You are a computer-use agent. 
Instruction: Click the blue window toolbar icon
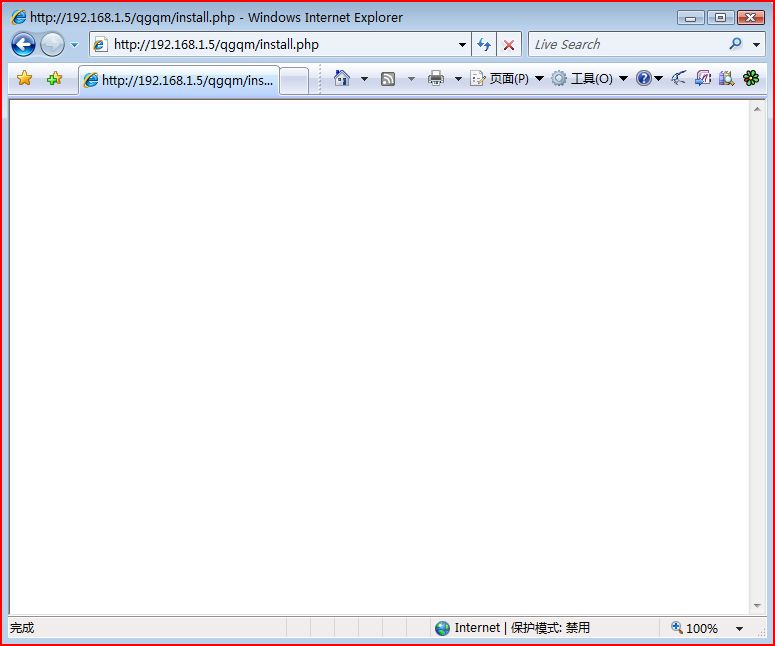[x=703, y=78]
